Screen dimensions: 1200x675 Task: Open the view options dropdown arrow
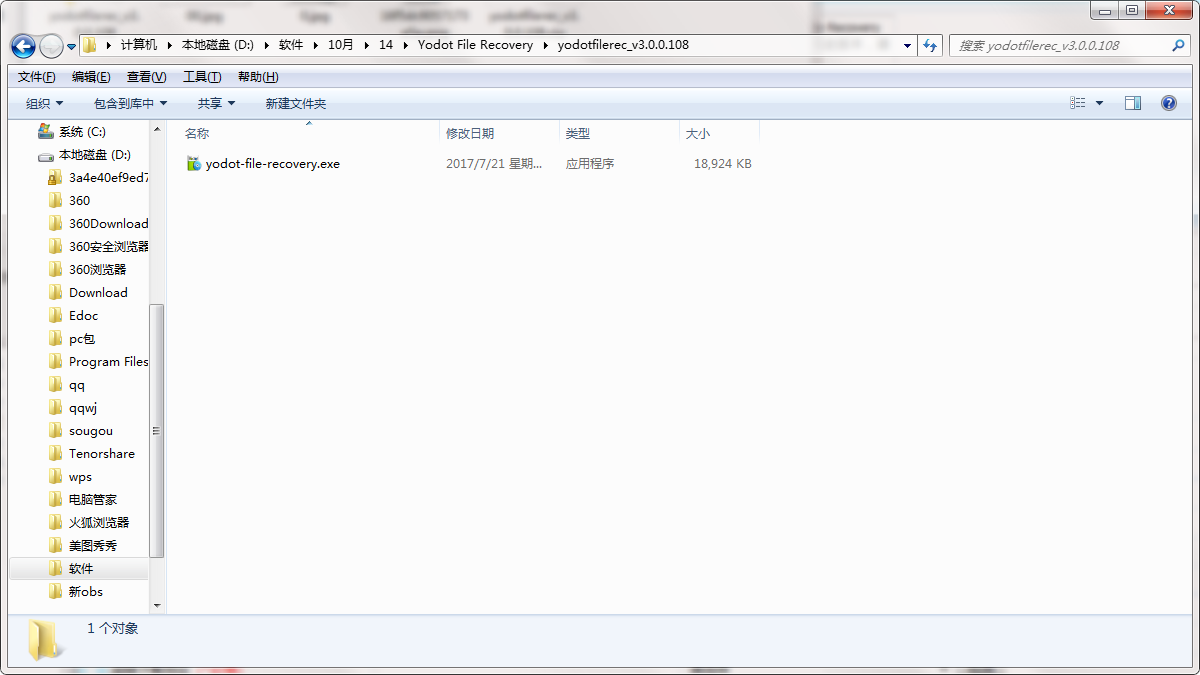pos(1100,103)
